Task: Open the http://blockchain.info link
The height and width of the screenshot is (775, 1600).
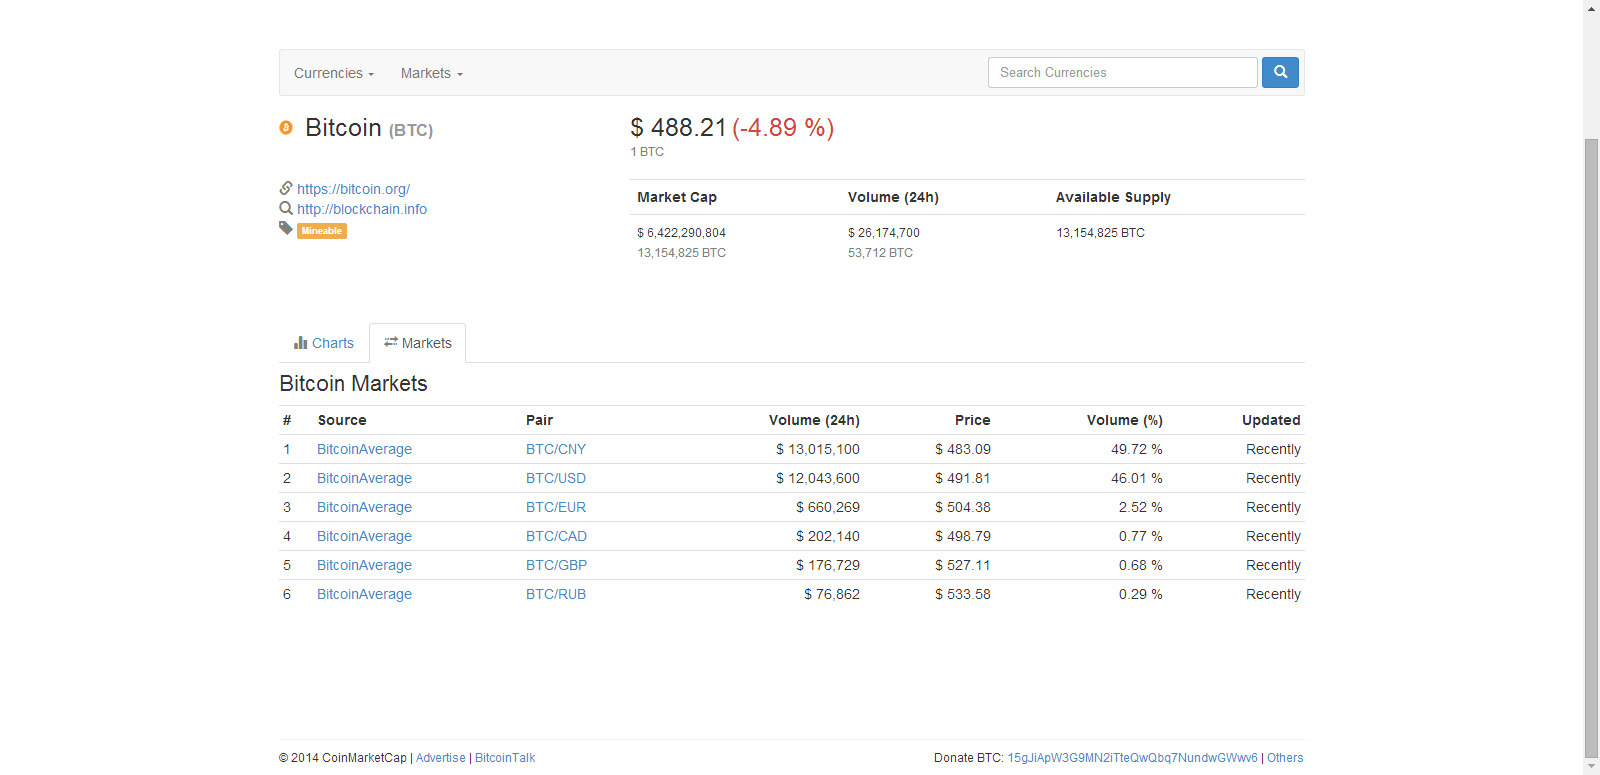Action: pos(362,209)
